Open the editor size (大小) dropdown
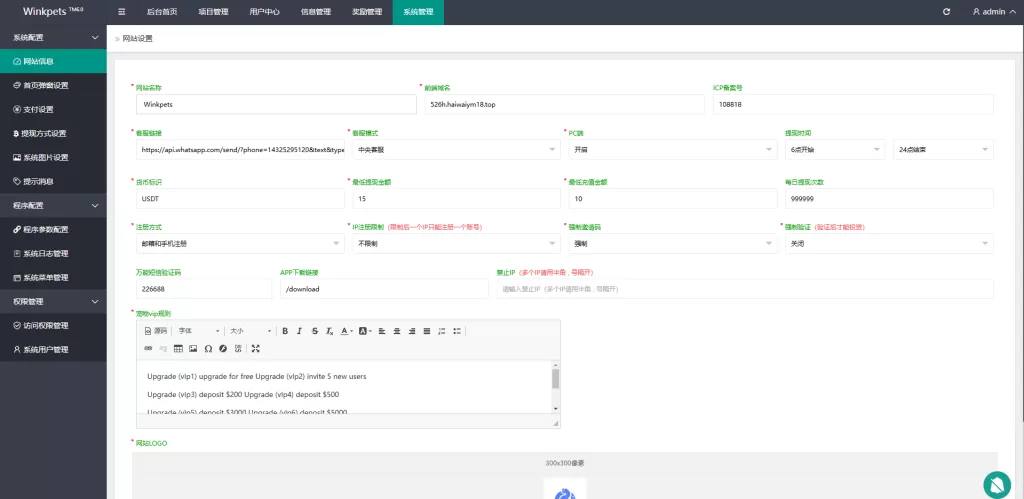This screenshot has height=499, width=1024. pyautogui.click(x=250, y=331)
